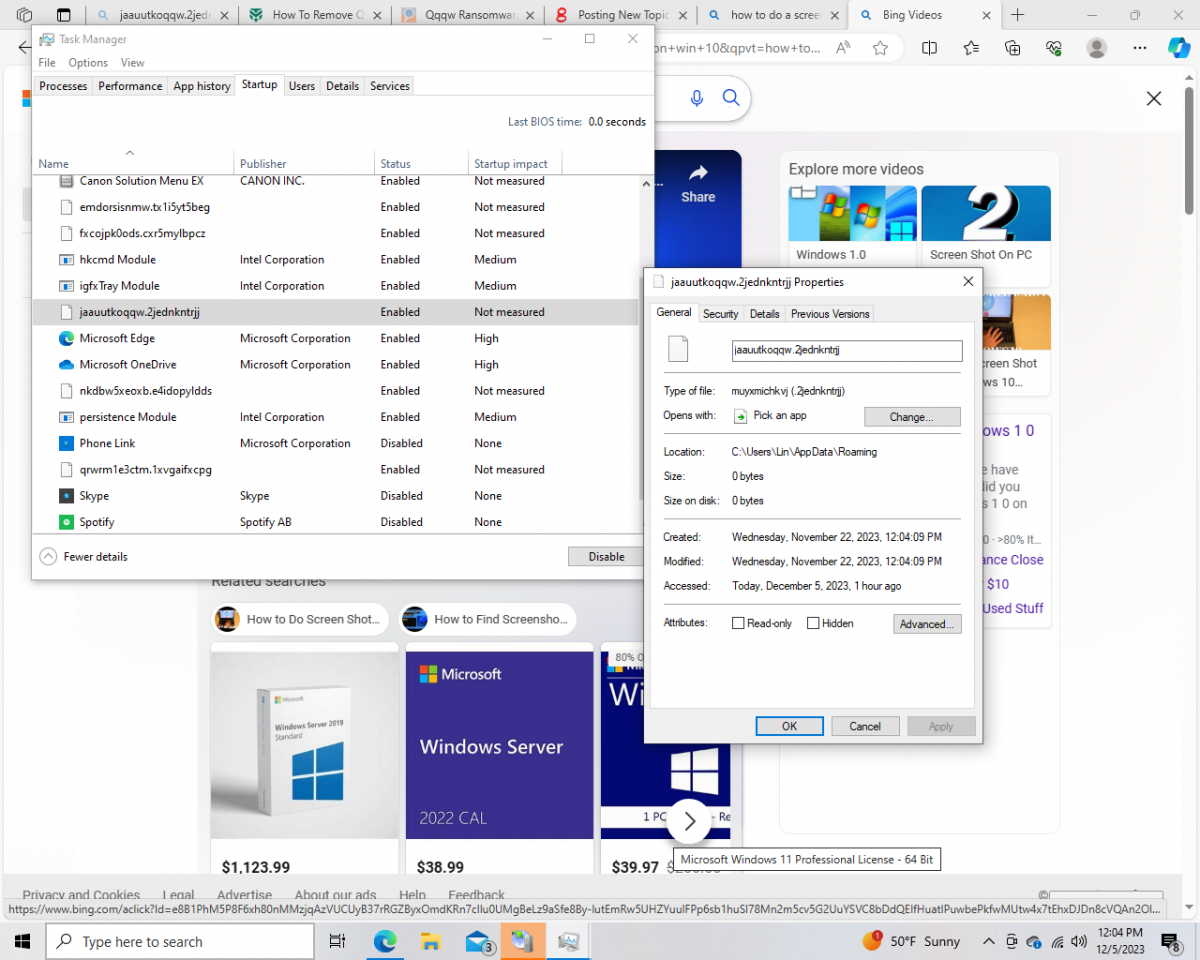
Task: Open the Edge Copilot sidebar icon
Action: pyautogui.click(x=1179, y=48)
